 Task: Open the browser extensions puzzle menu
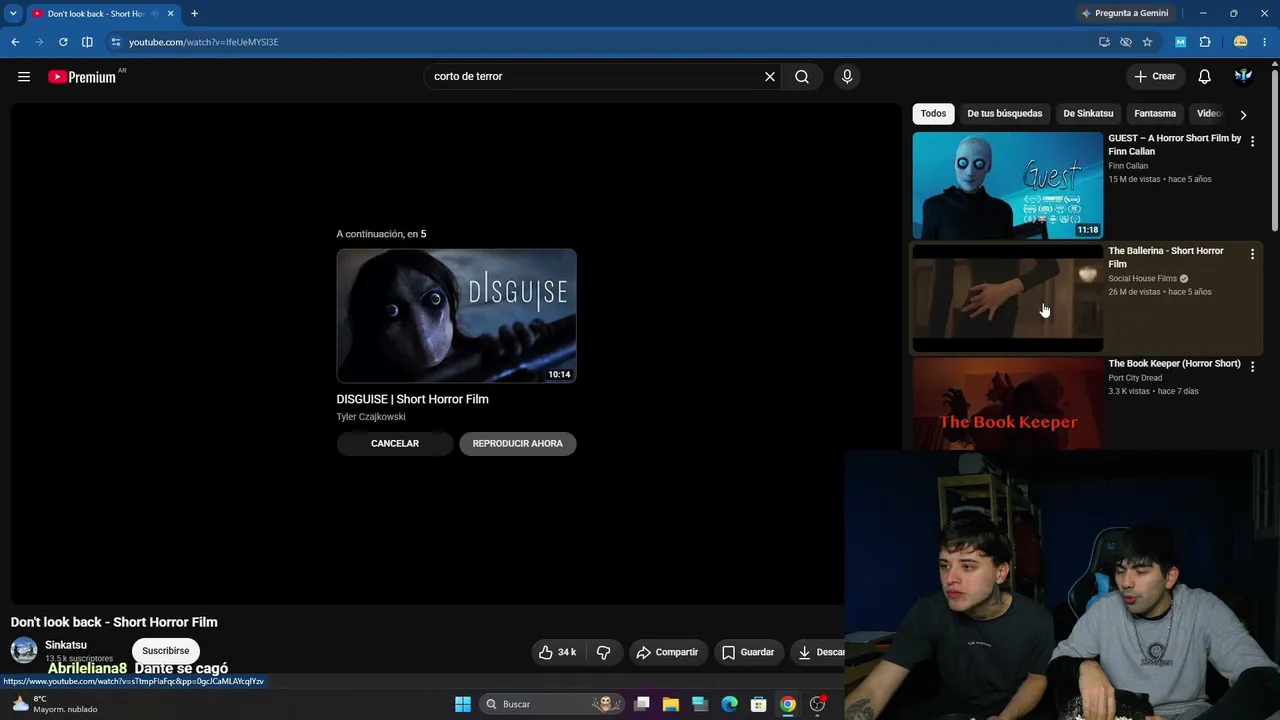point(1205,42)
